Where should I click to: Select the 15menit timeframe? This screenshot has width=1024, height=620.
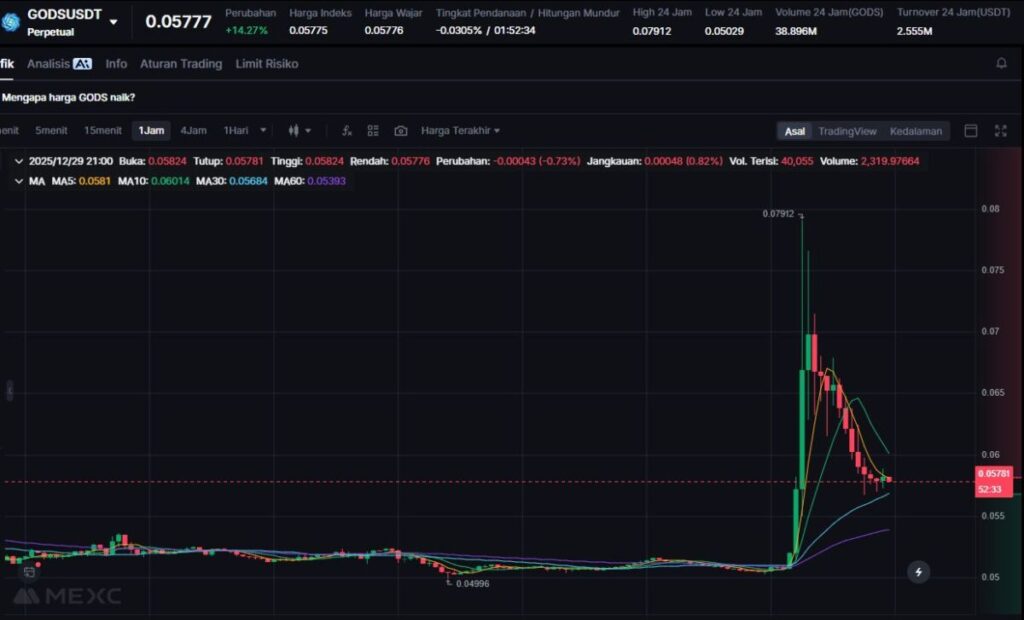tap(103, 131)
